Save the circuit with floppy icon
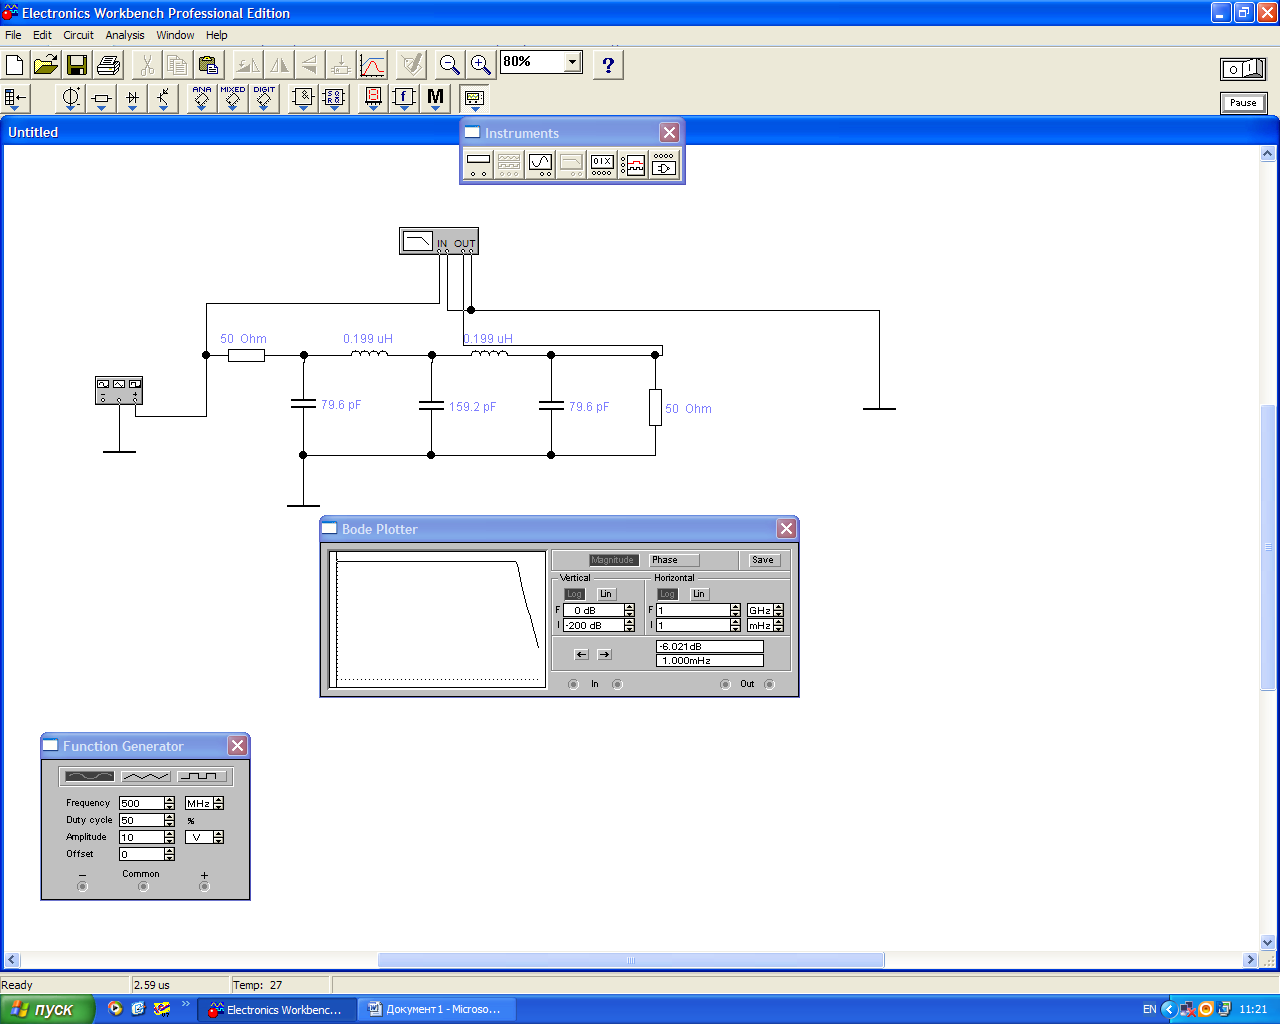Viewport: 1280px width, 1024px height. pos(77,65)
